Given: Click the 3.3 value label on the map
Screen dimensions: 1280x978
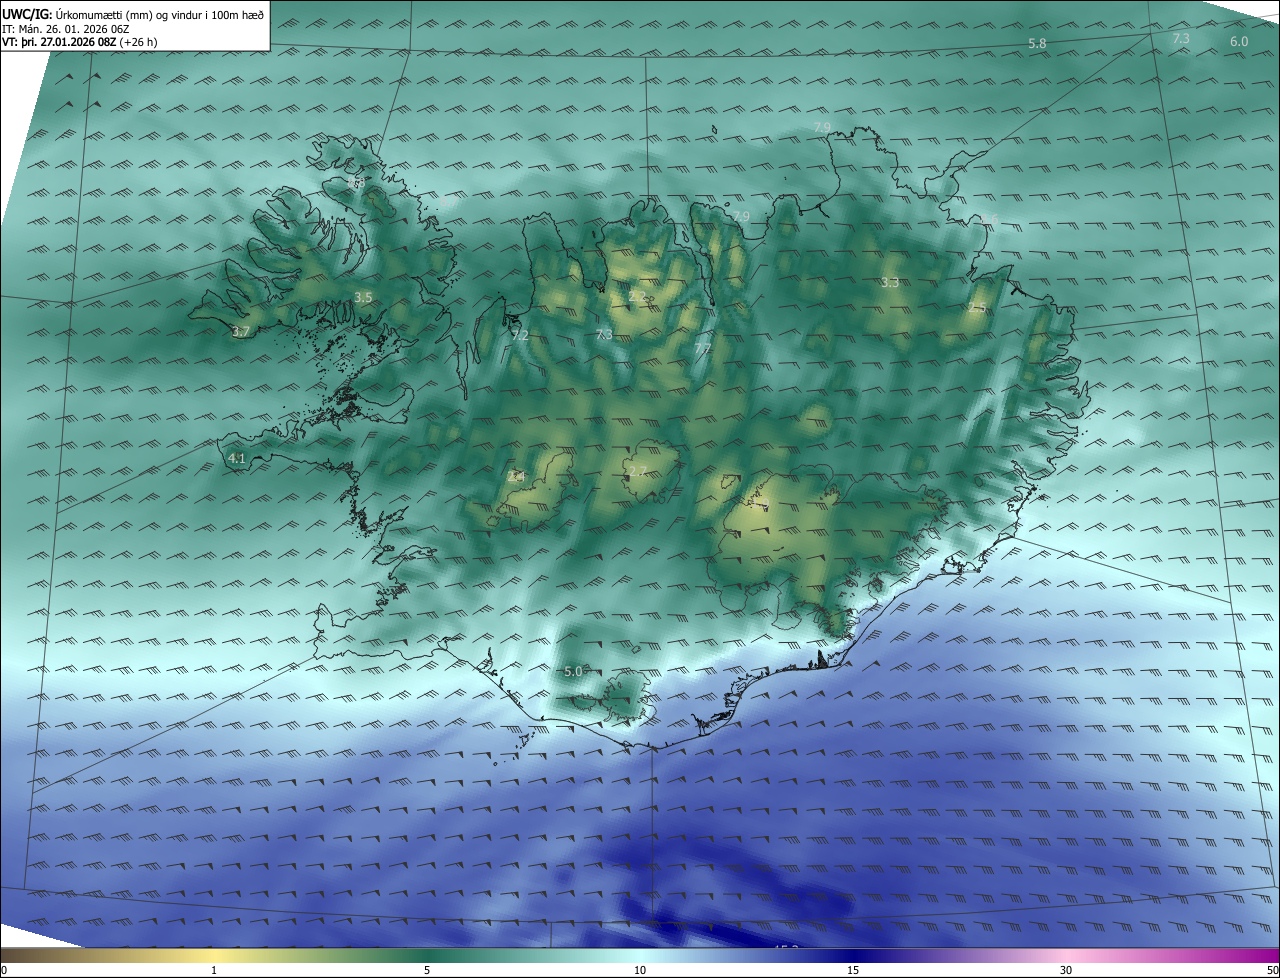Looking at the screenshot, I should [x=889, y=283].
